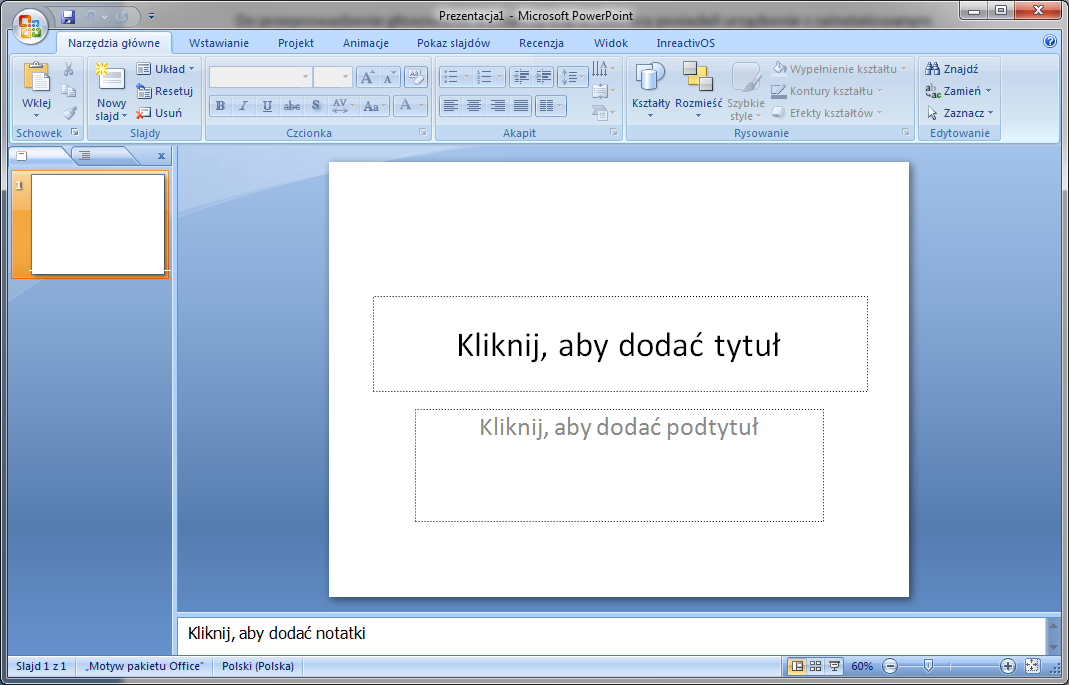1069x685 pixels.
Task: Click the notes area to add notes
Action: [x=611, y=634]
